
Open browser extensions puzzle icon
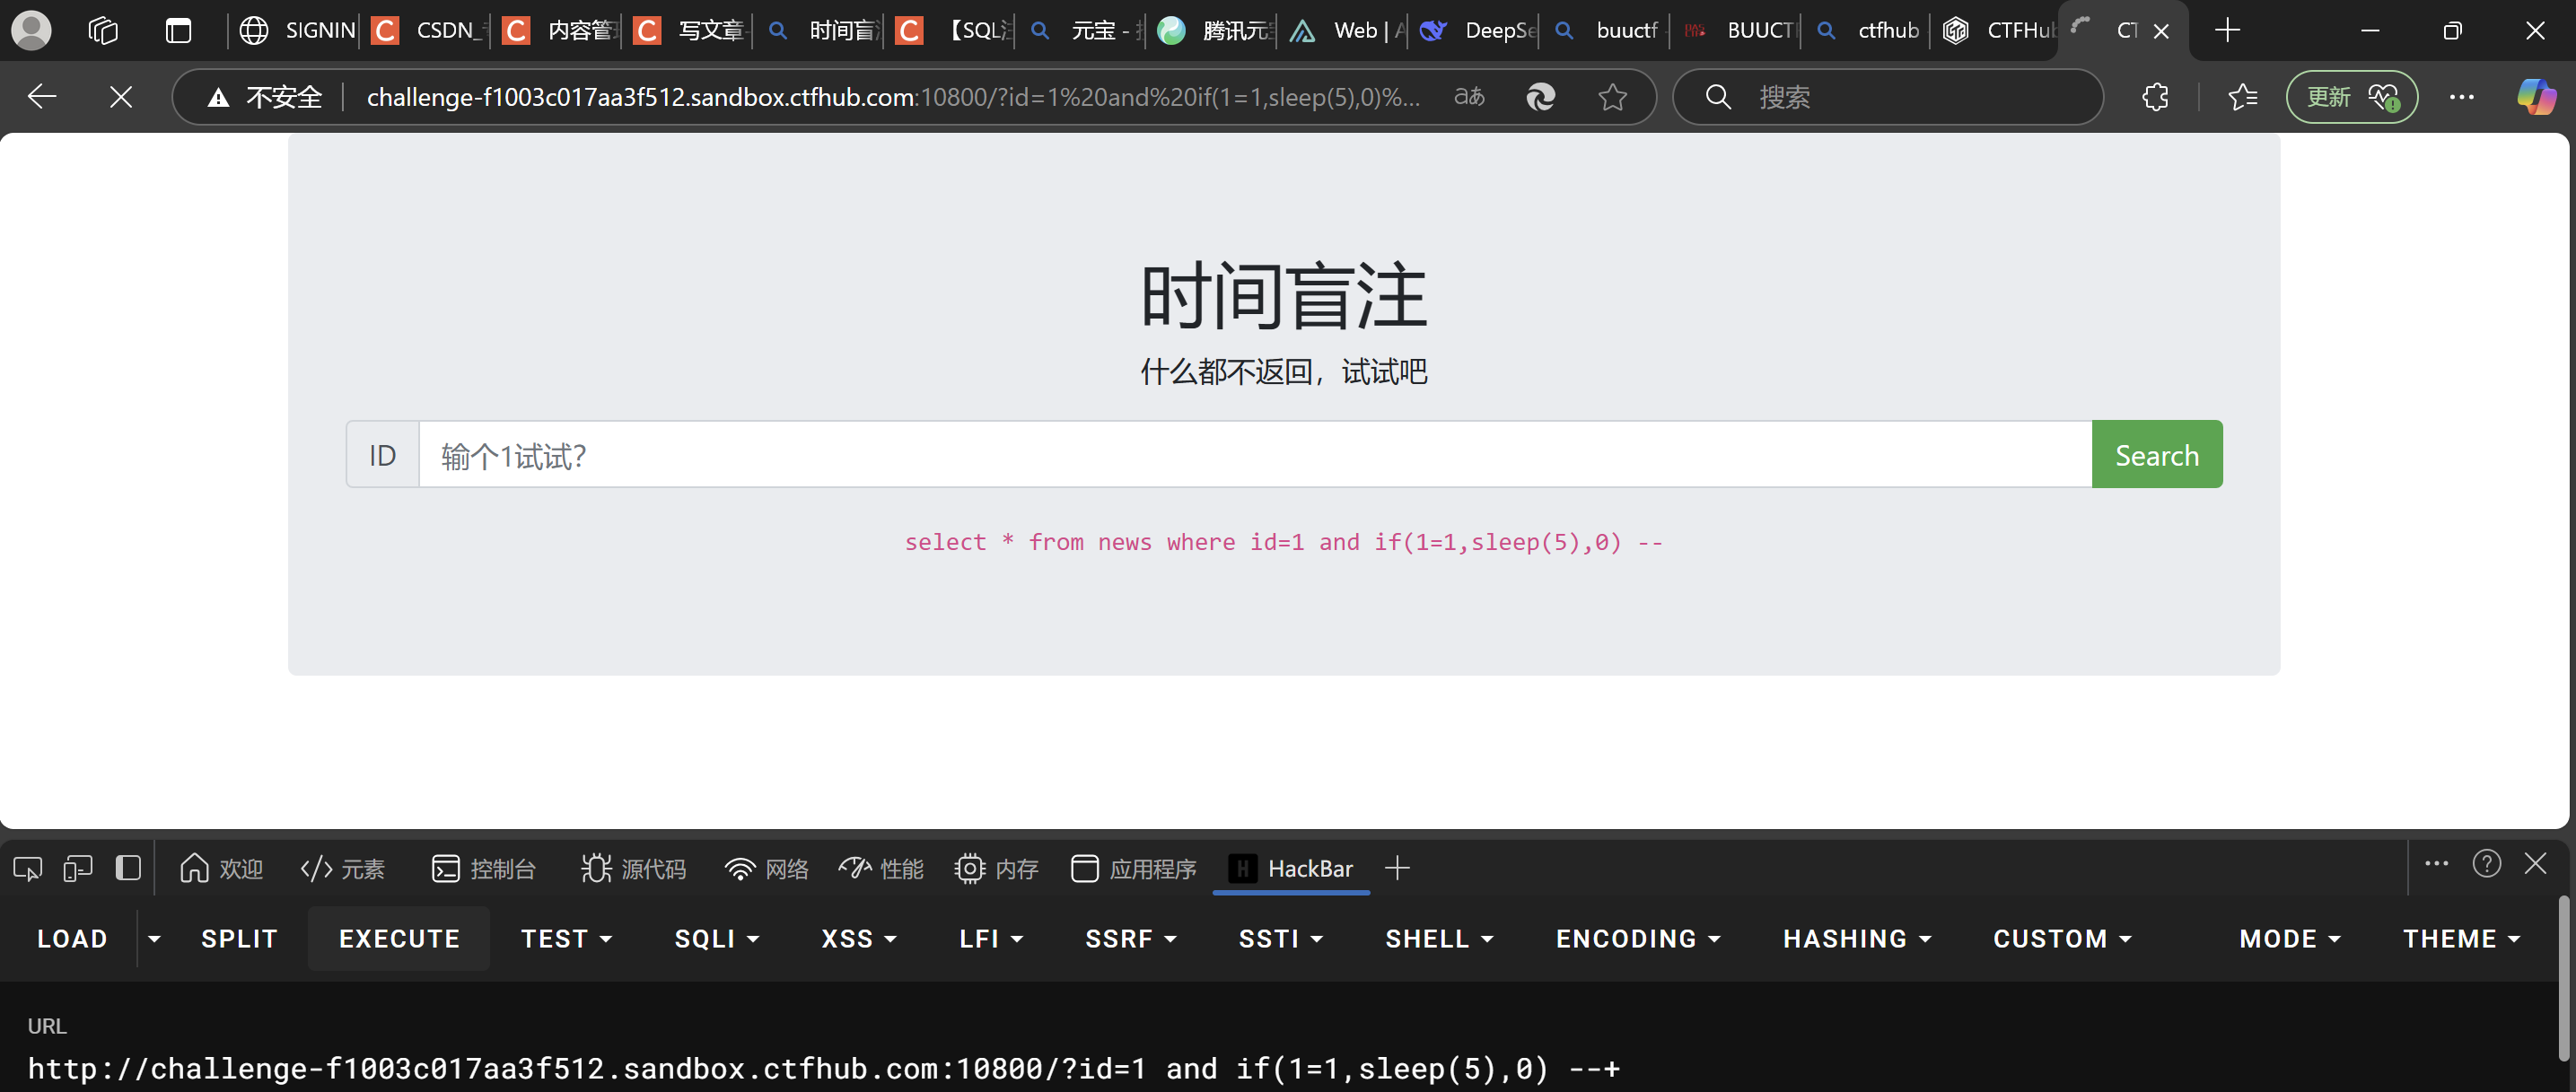point(2155,97)
